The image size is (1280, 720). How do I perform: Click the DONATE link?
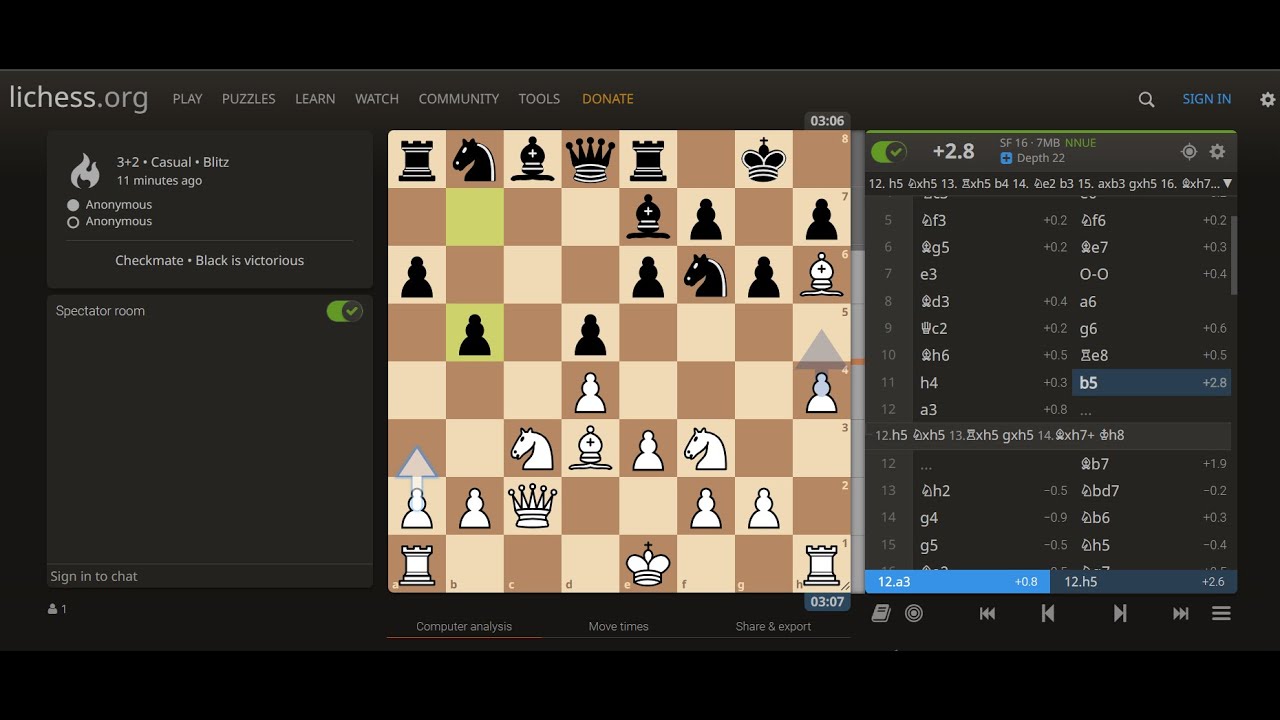(608, 99)
